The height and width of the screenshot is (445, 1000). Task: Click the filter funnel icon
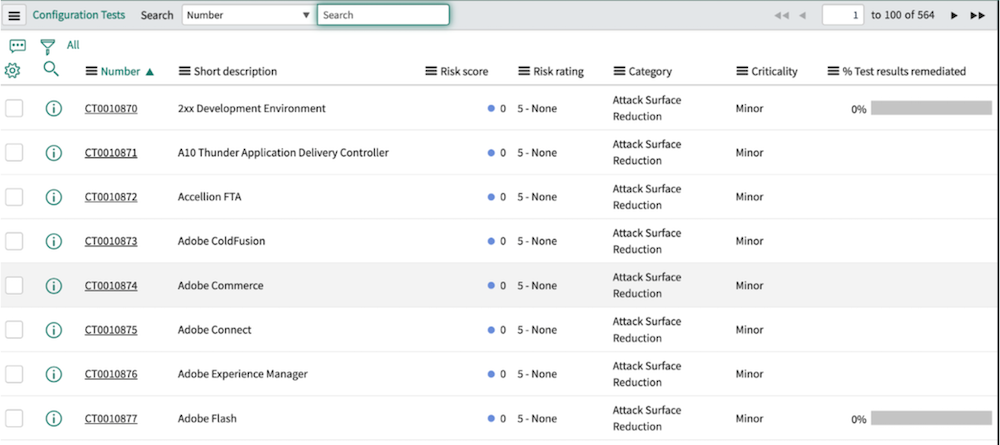pos(47,46)
